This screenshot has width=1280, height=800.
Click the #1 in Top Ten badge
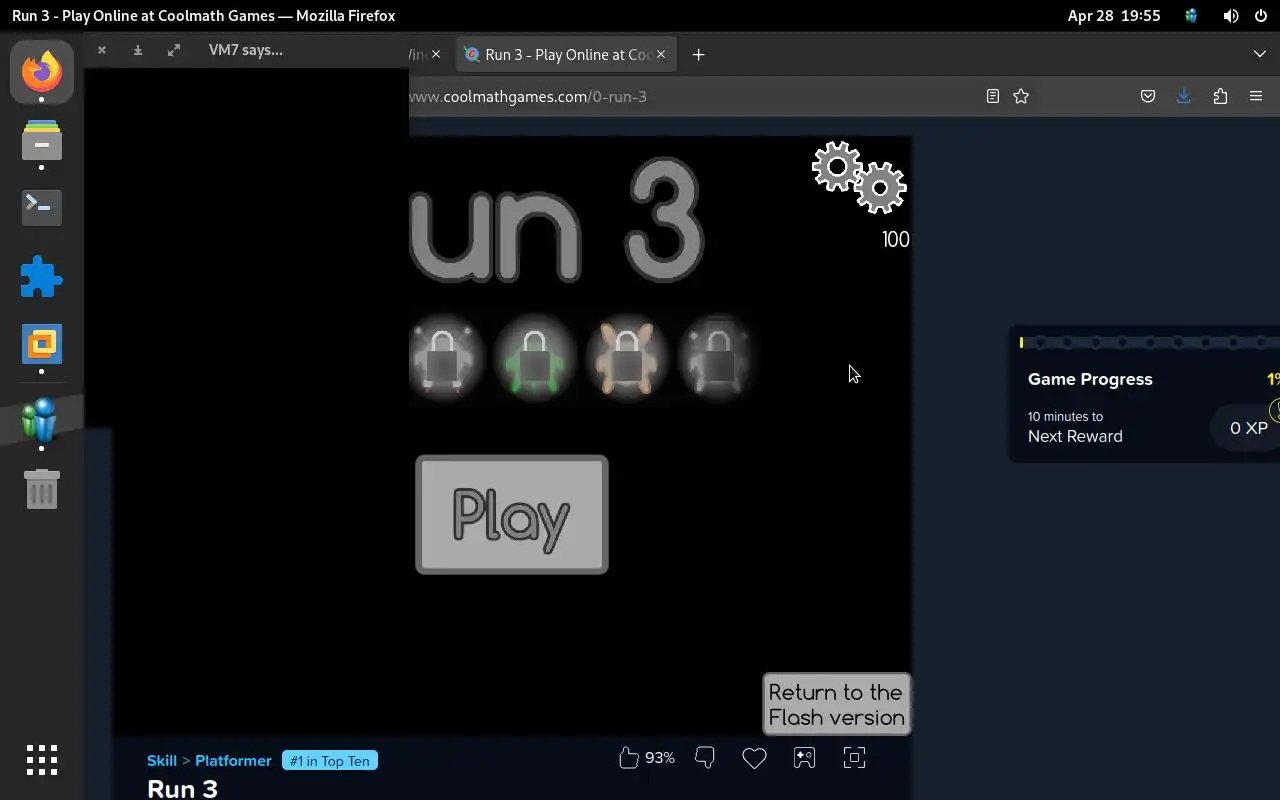[x=330, y=761]
